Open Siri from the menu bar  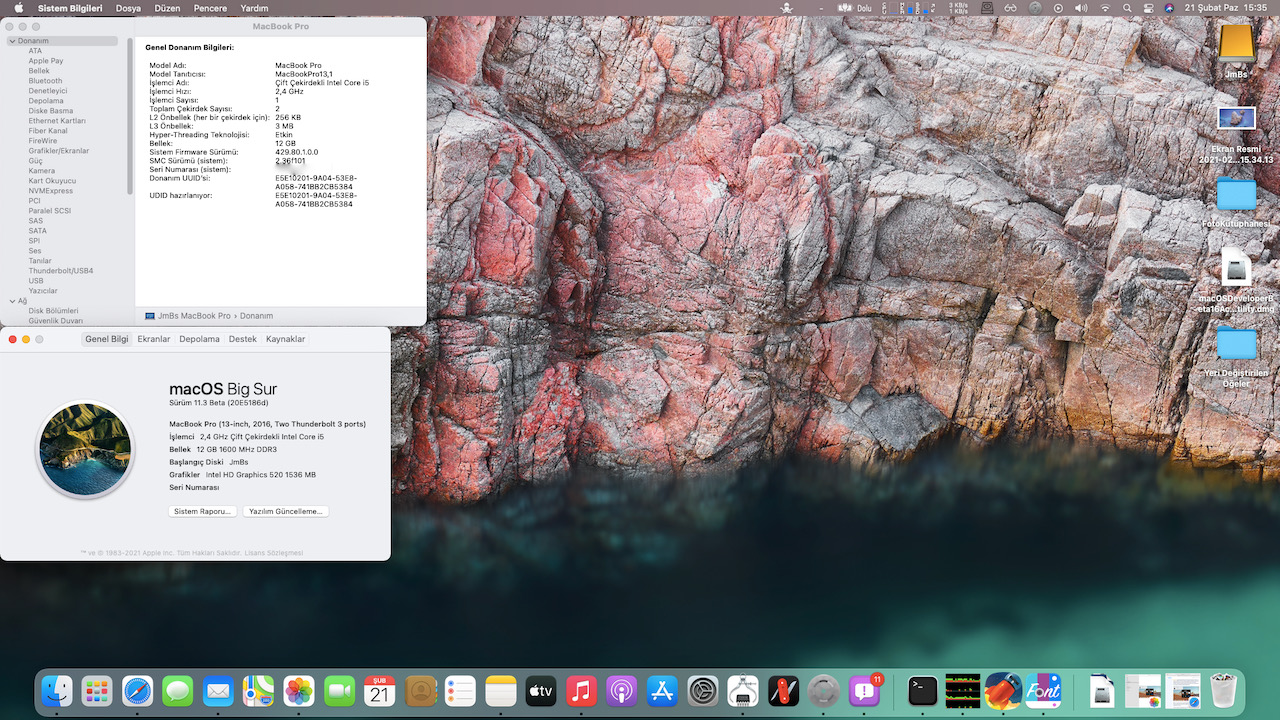click(x=1169, y=8)
